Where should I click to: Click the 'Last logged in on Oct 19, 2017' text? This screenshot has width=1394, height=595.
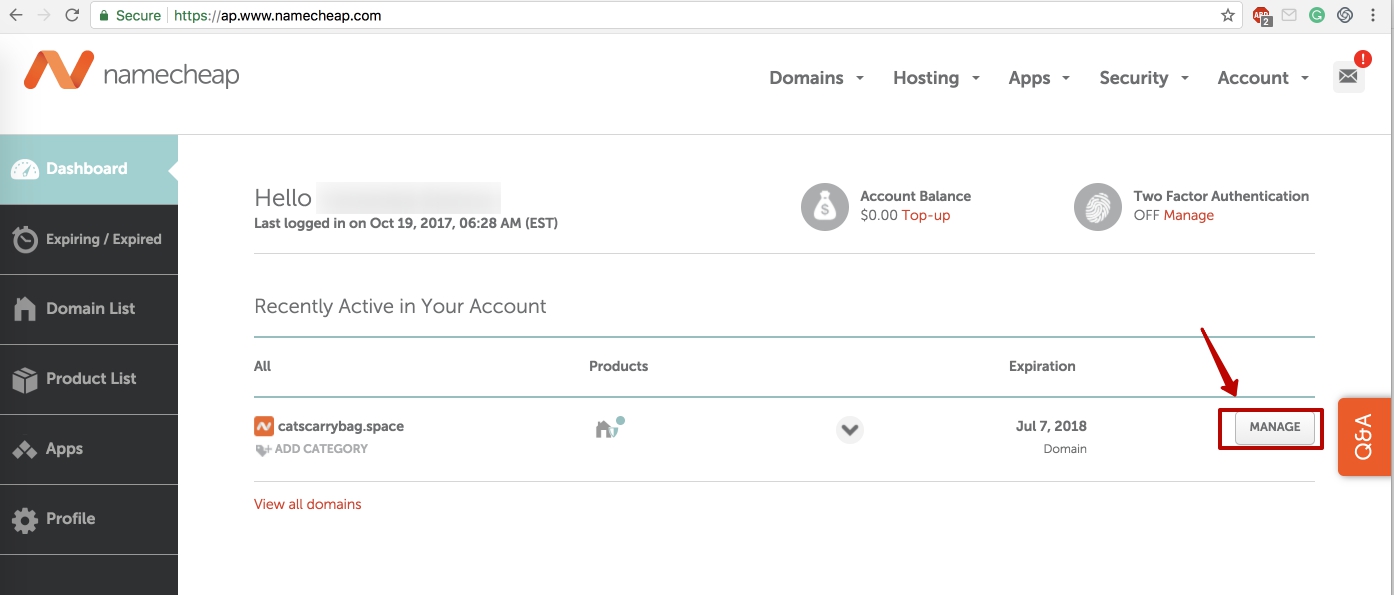coord(406,223)
